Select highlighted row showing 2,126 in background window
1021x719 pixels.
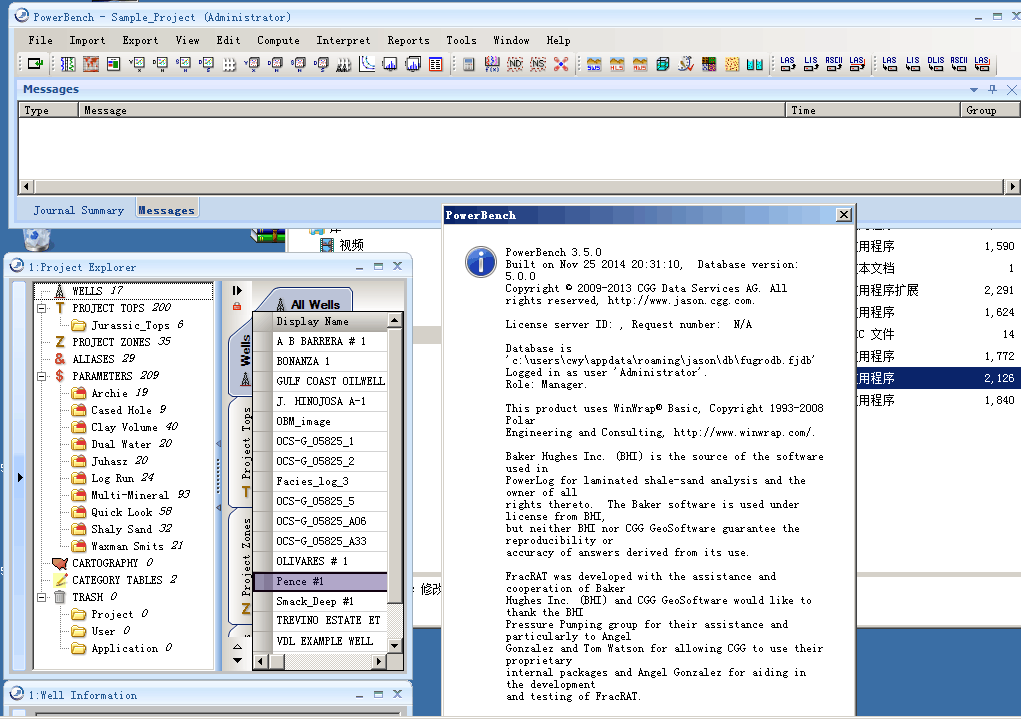tap(938, 378)
